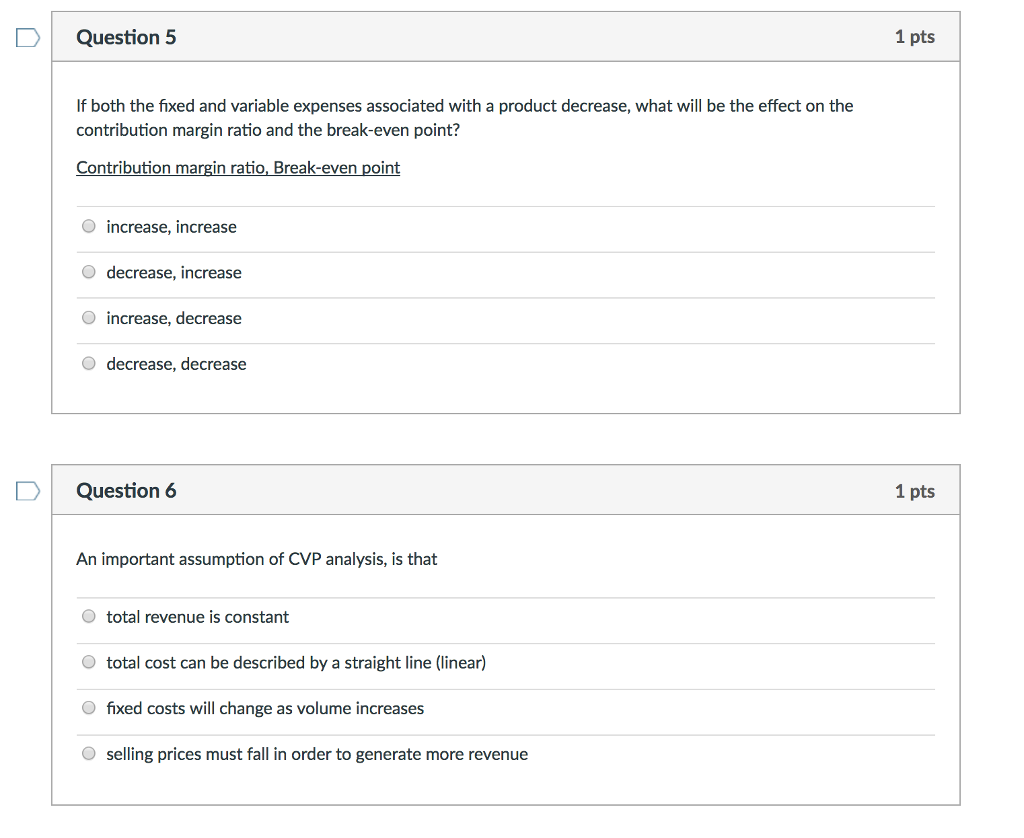Viewport: 1024px width, 838px height.
Task: Choose 'total revenue is constant' for Question 6
Action: point(88,616)
